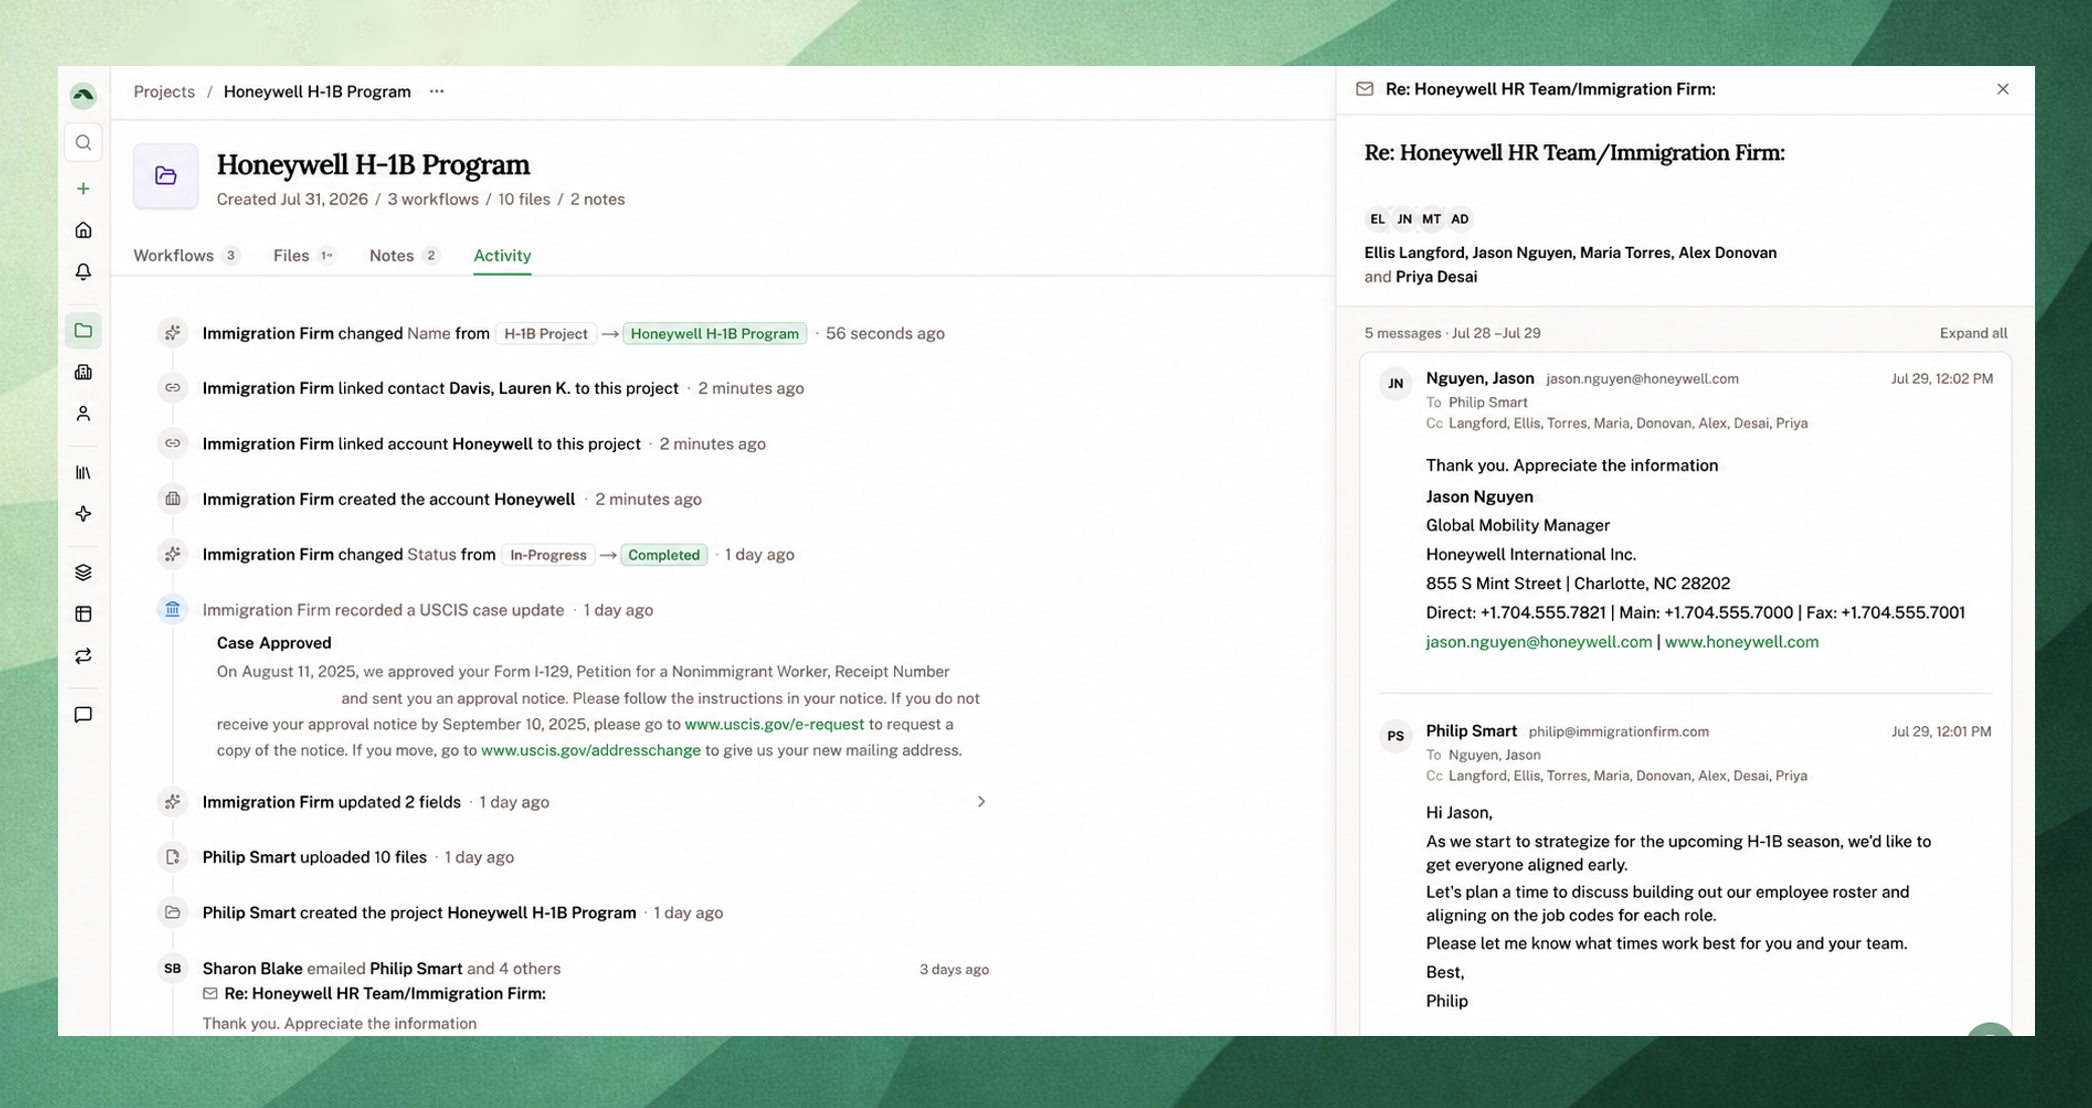Open the library books icon in sidebar

pyautogui.click(x=83, y=473)
